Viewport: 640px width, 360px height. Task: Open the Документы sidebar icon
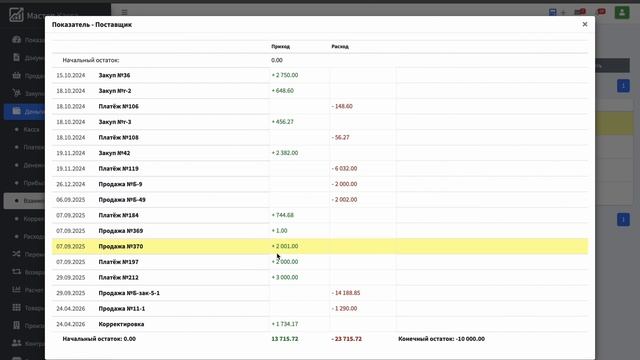pos(16,58)
